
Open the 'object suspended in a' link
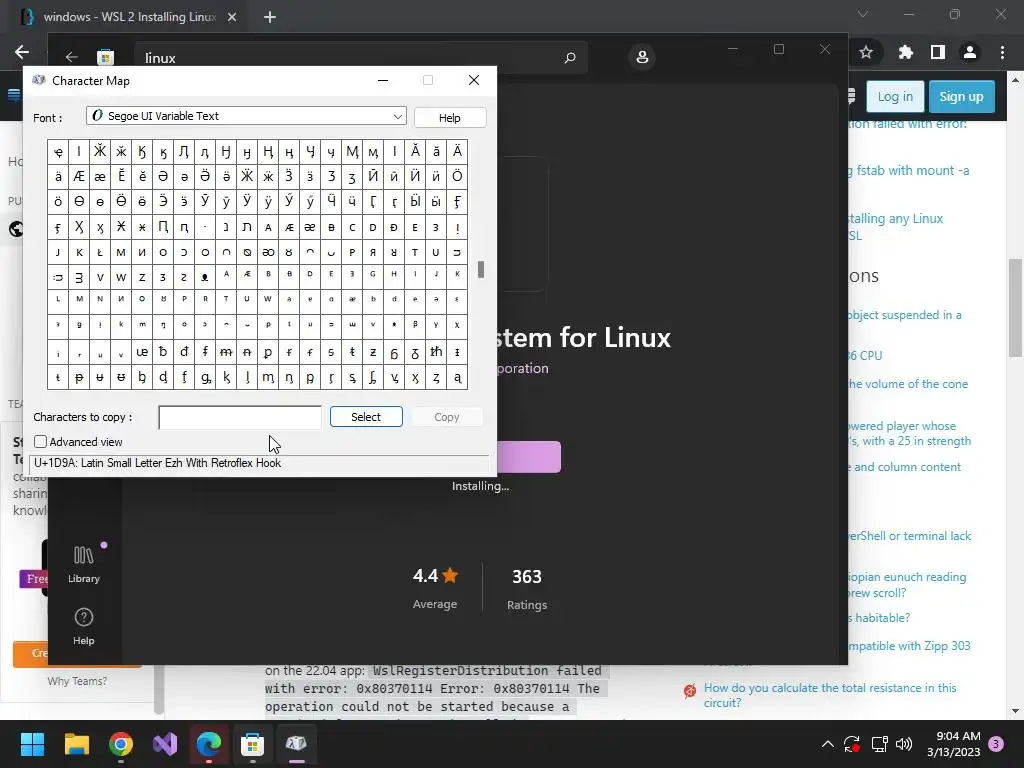tap(904, 315)
